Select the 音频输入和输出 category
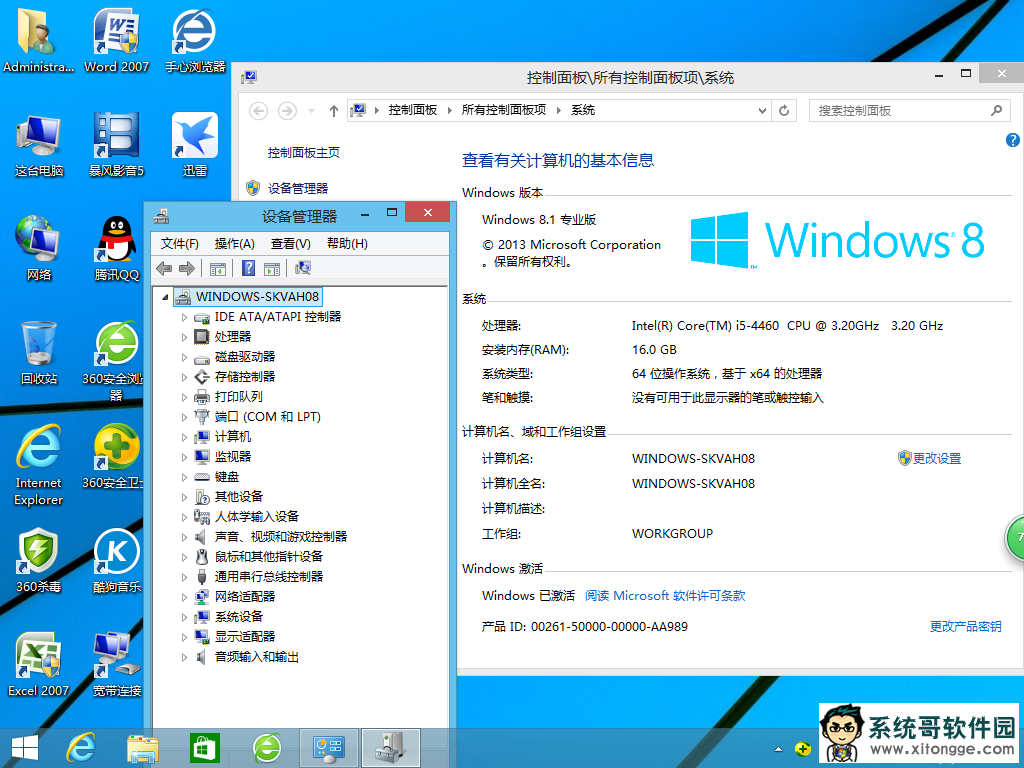Viewport: 1024px width, 768px height. (257, 657)
